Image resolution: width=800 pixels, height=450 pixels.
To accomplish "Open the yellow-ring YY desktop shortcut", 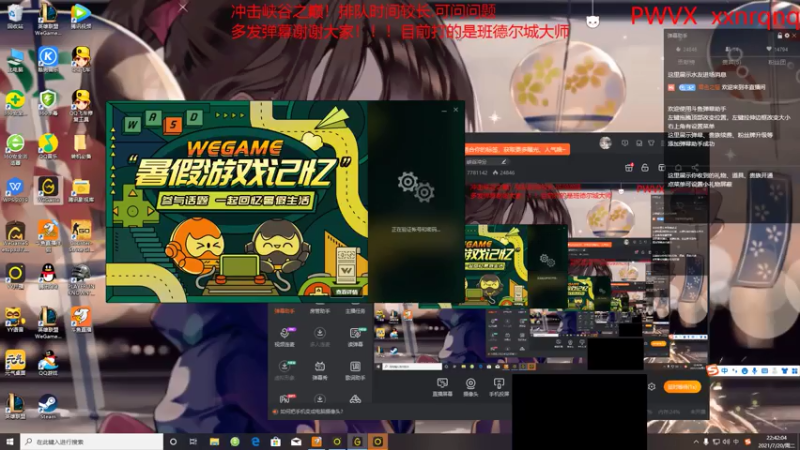I will [15, 277].
